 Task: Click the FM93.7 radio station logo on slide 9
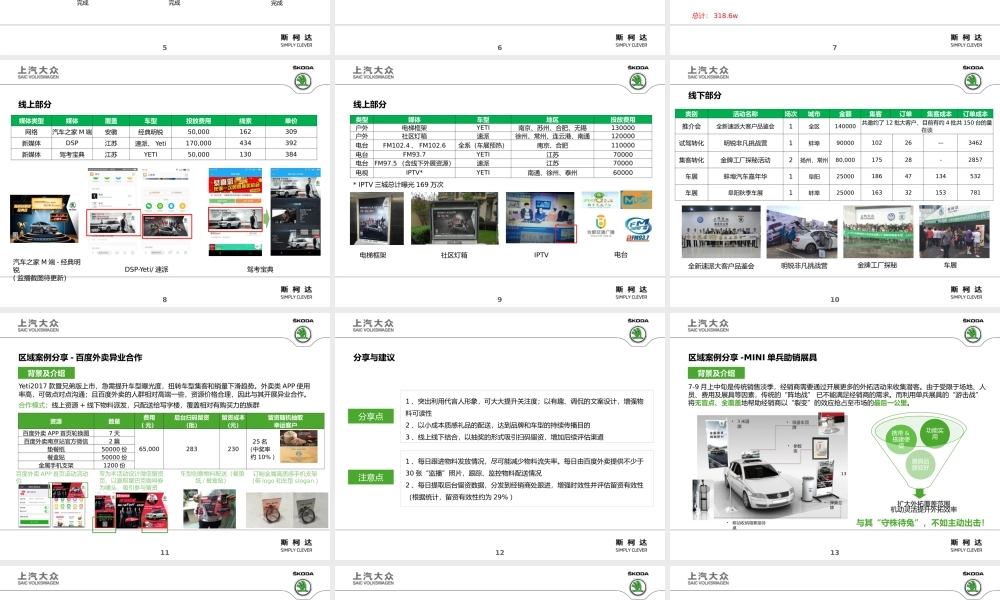point(638,229)
